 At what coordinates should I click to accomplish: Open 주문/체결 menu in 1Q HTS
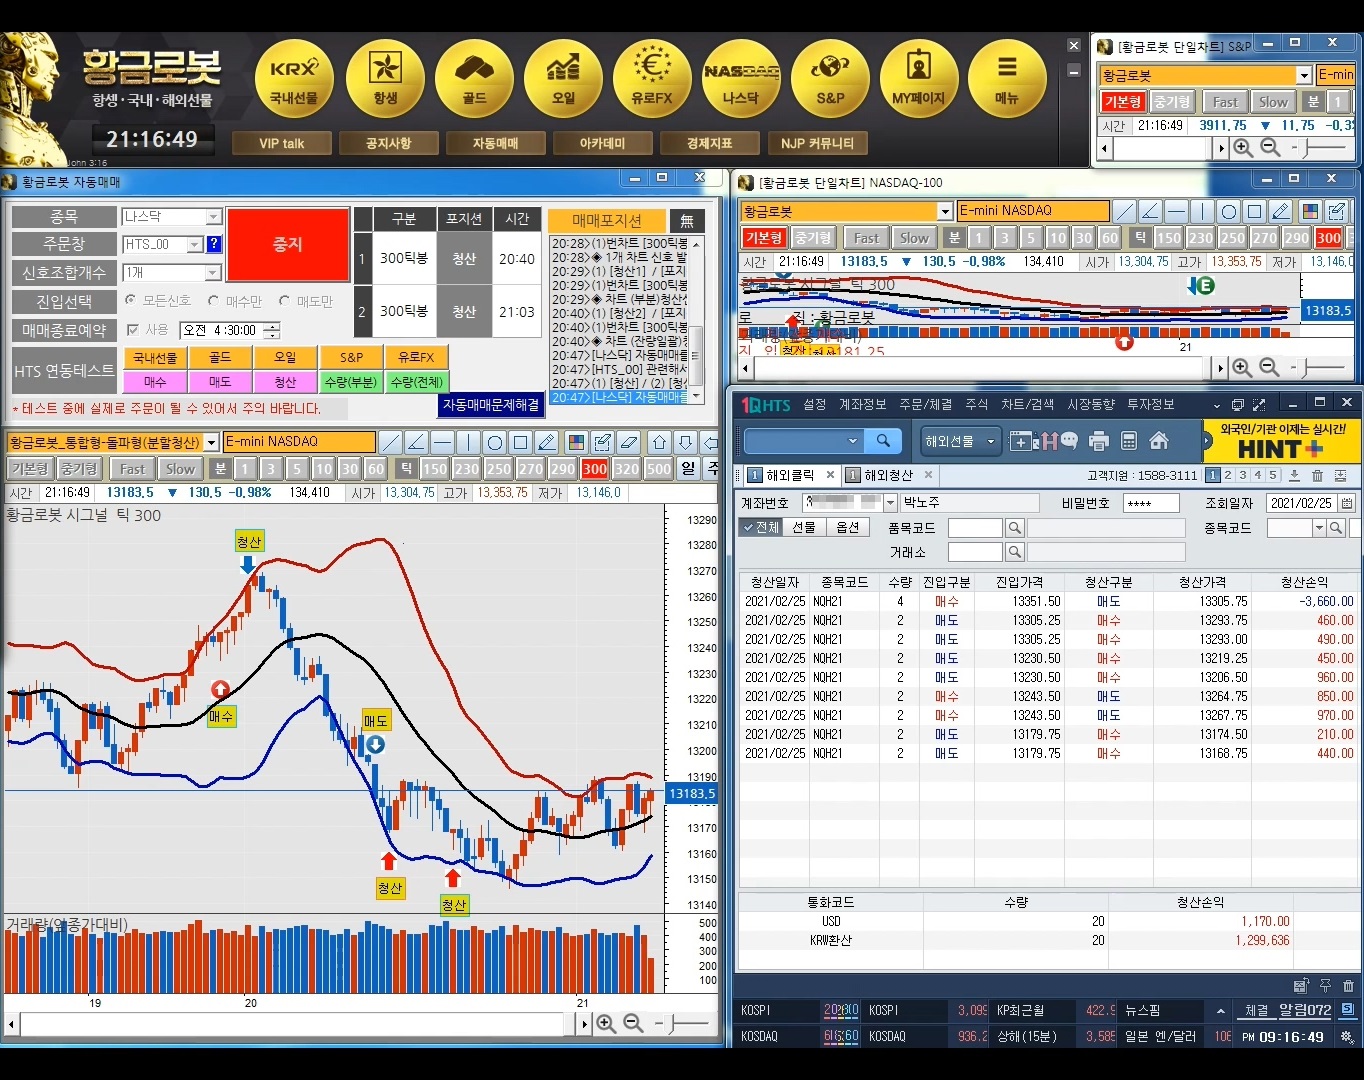[x=925, y=404]
